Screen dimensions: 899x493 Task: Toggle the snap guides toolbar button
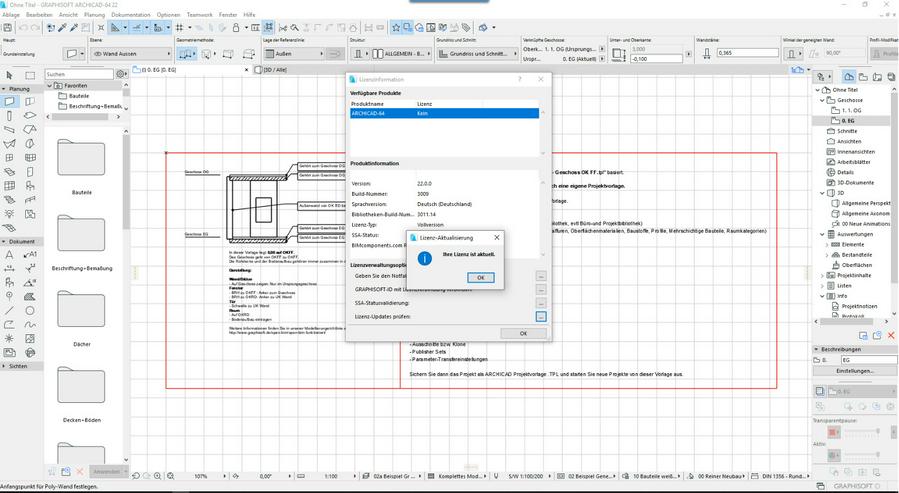[x=136, y=28]
